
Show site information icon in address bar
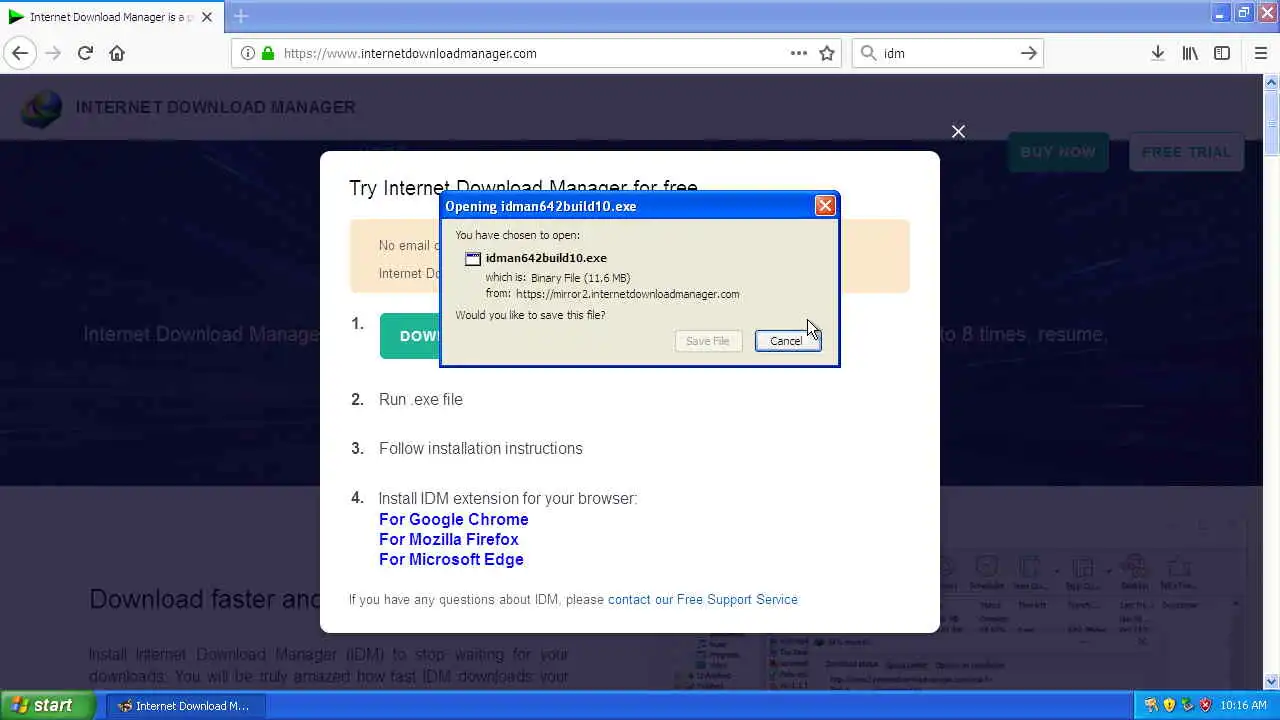pyautogui.click(x=248, y=53)
